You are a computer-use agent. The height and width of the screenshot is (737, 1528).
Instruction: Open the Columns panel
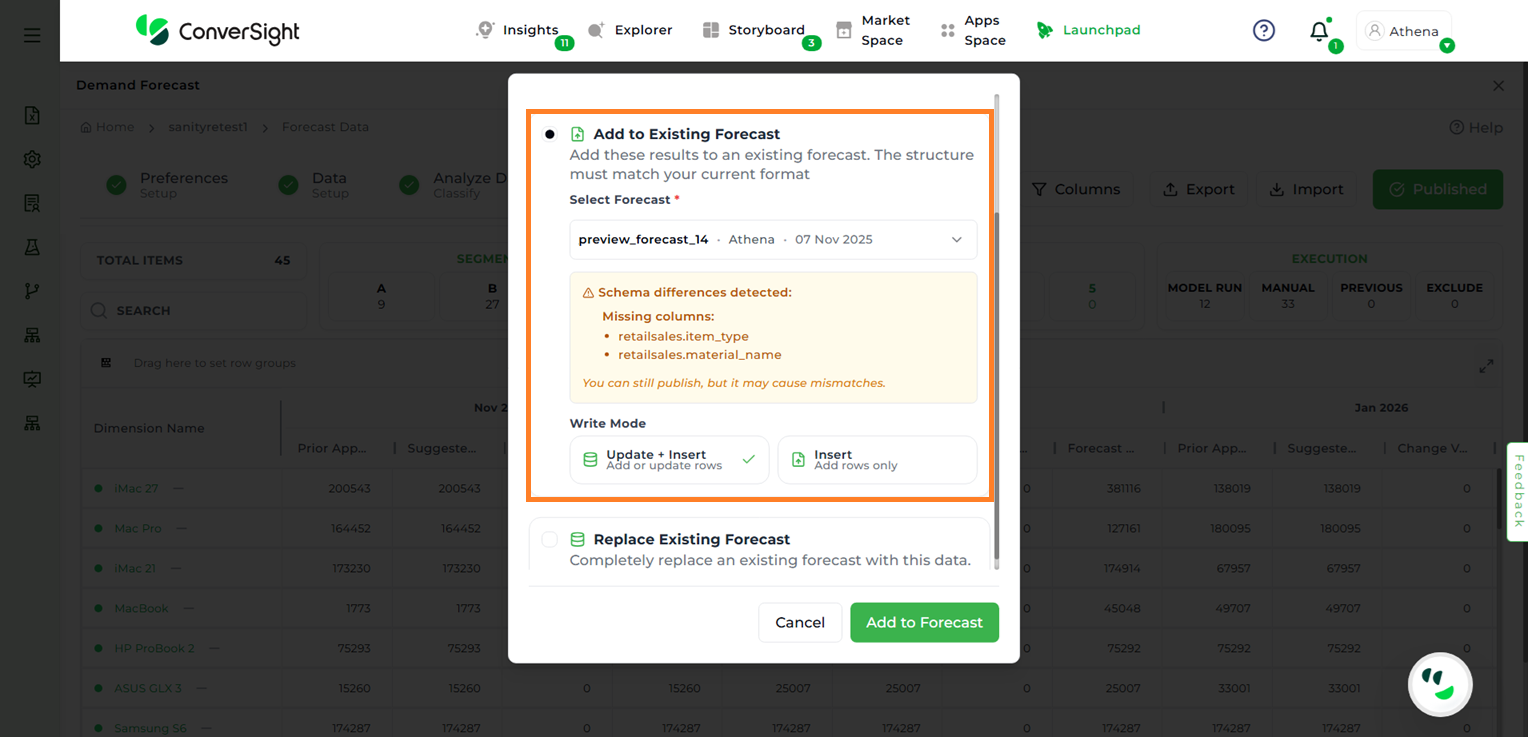click(x=1075, y=189)
